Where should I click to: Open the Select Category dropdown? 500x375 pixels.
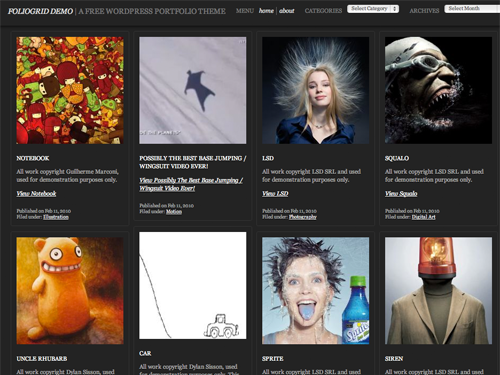point(373,9)
